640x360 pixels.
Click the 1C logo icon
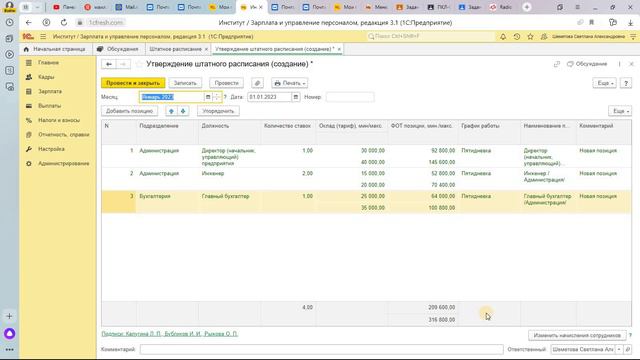click(28, 36)
